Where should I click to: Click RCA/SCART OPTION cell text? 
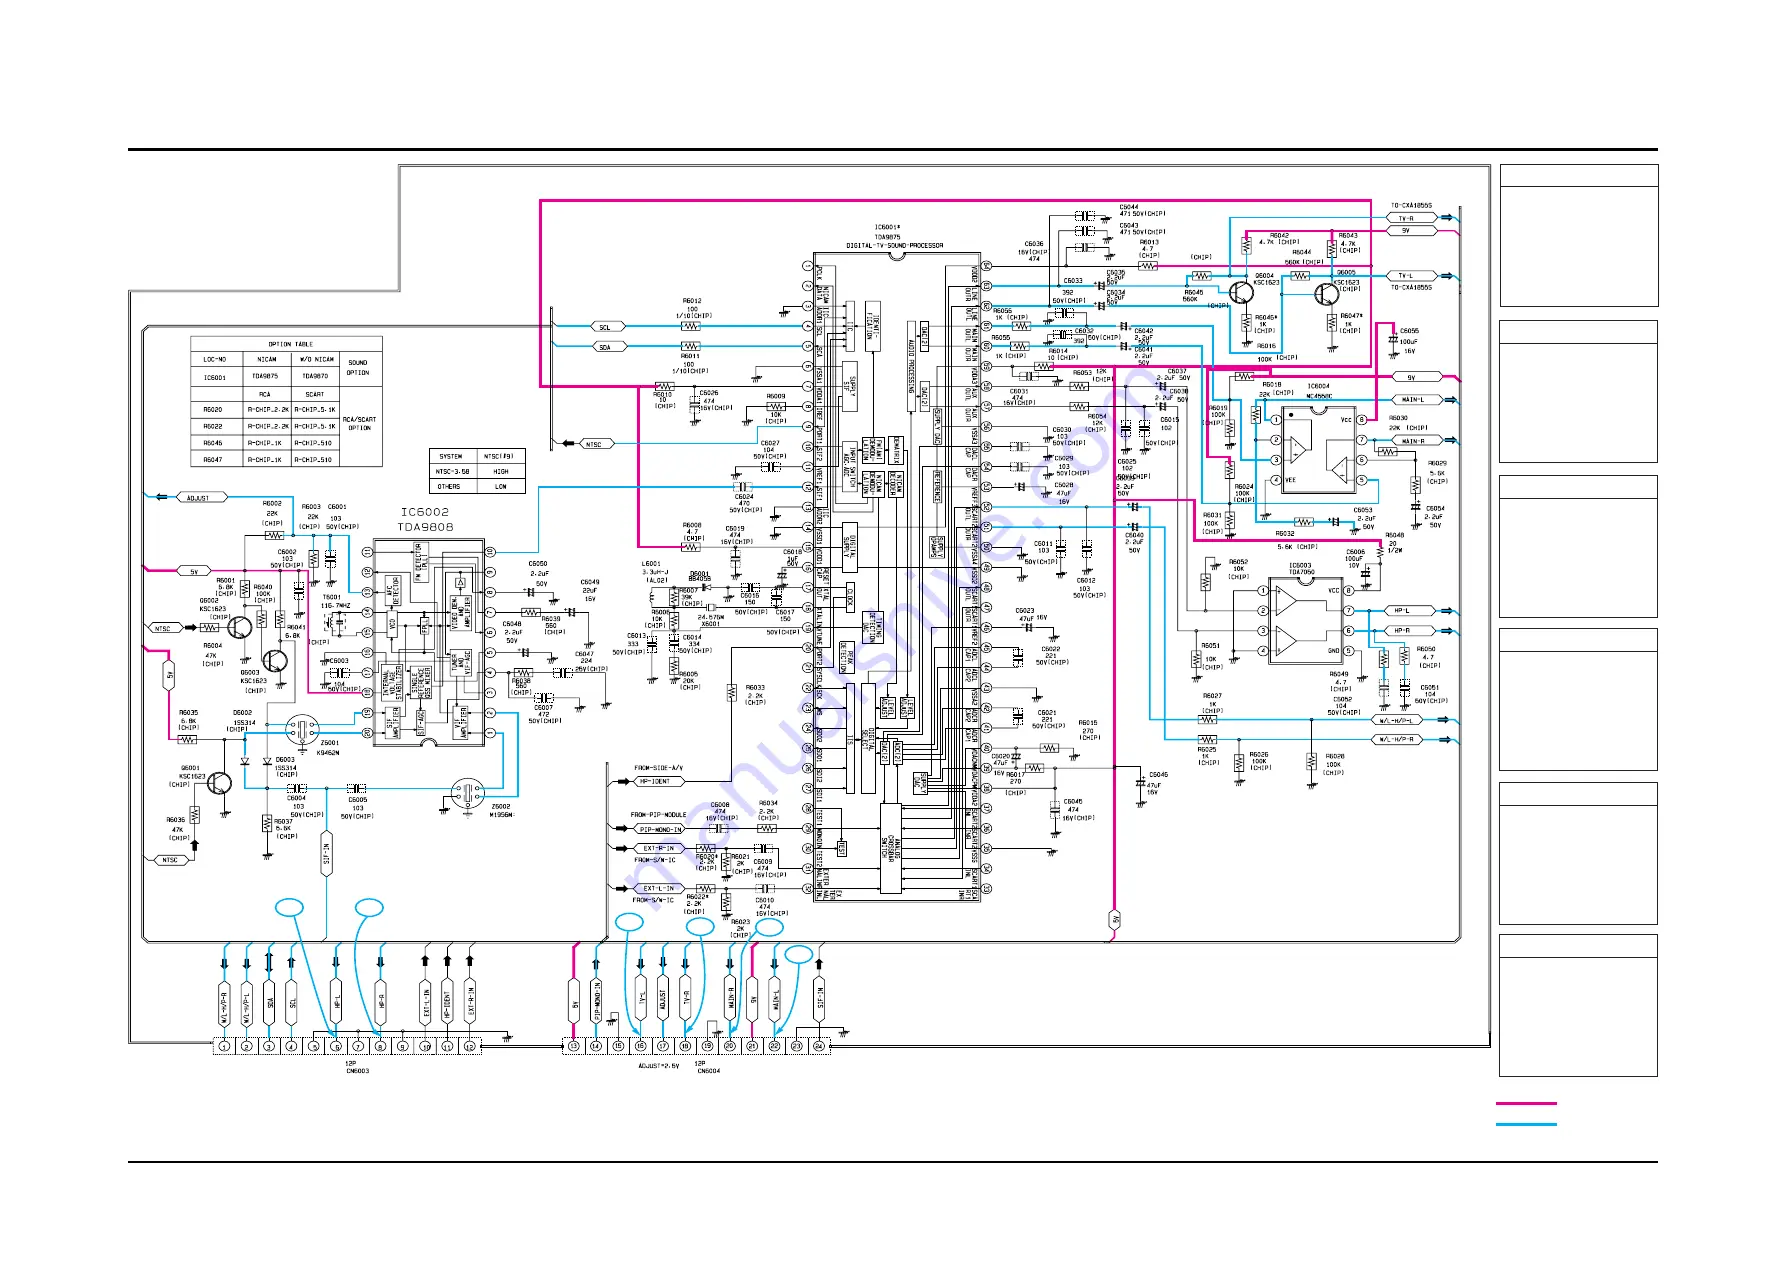(359, 424)
